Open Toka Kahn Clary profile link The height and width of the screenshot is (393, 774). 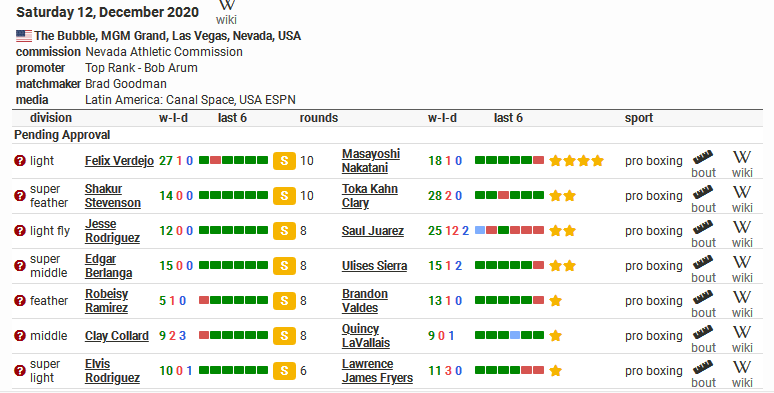[x=370, y=196]
